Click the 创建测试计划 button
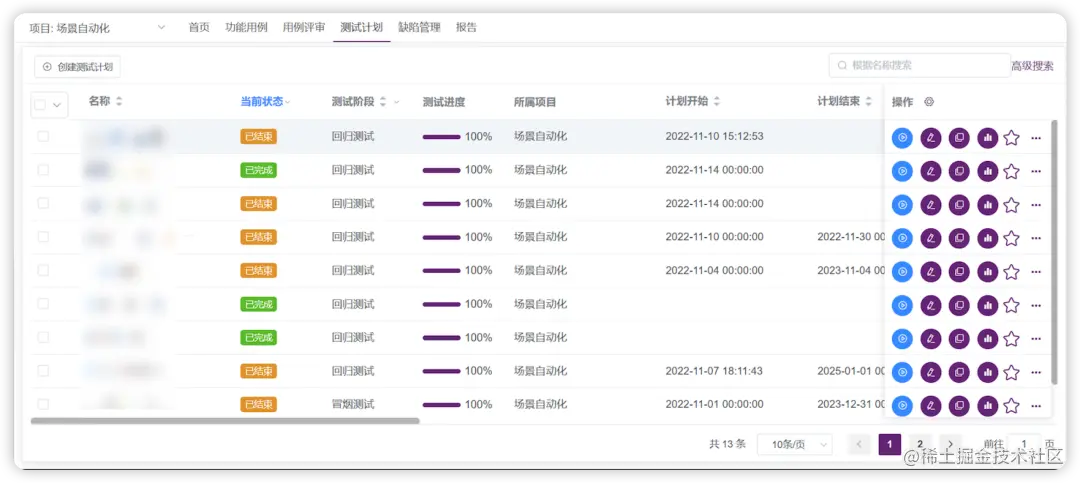Image resolution: width=1080 pixels, height=483 pixels. point(78,67)
